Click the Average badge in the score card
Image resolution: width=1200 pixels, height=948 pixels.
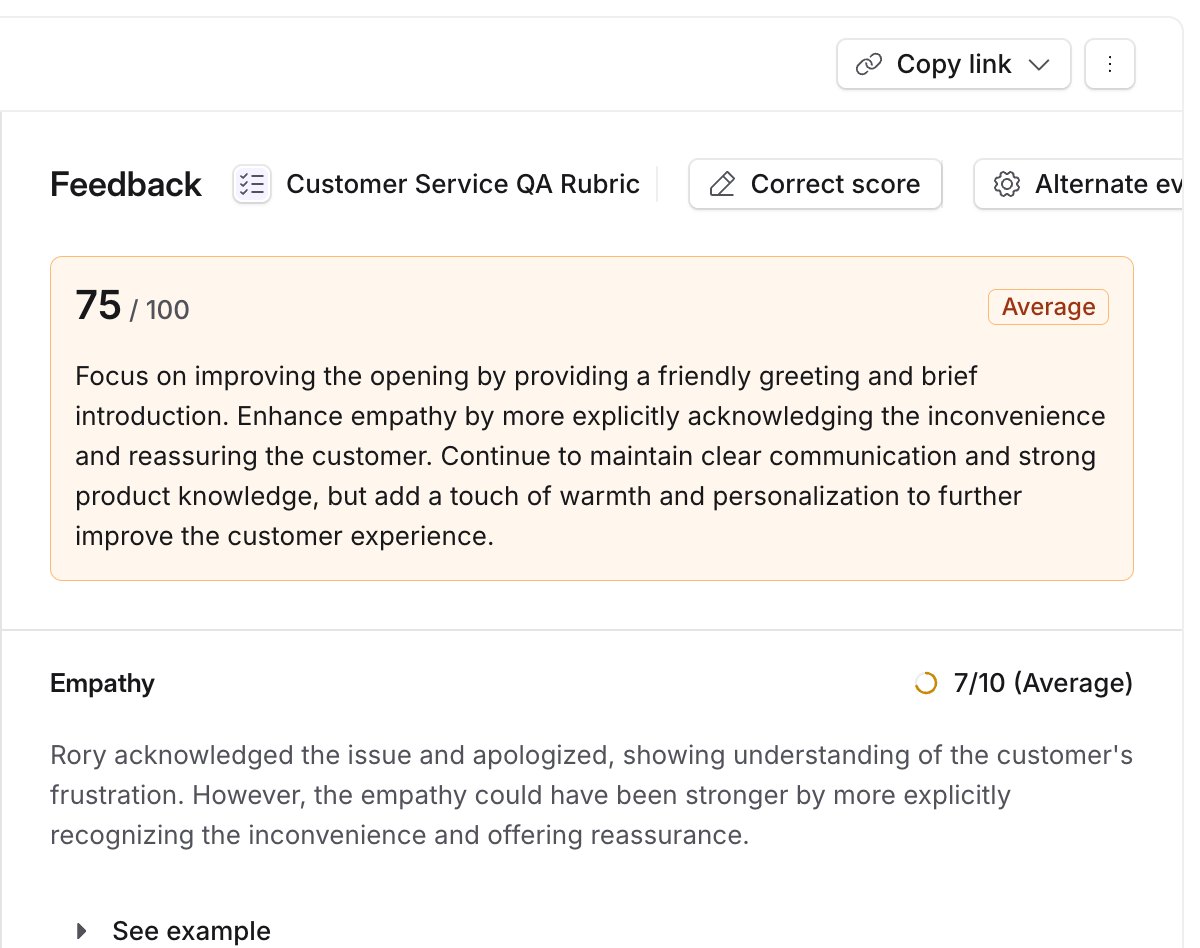(x=1048, y=307)
